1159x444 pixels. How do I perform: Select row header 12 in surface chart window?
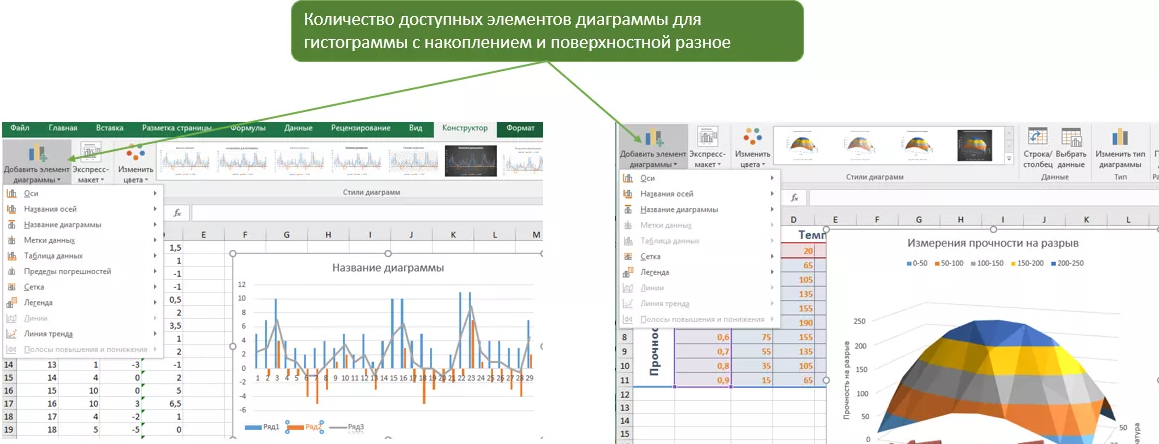click(x=626, y=395)
